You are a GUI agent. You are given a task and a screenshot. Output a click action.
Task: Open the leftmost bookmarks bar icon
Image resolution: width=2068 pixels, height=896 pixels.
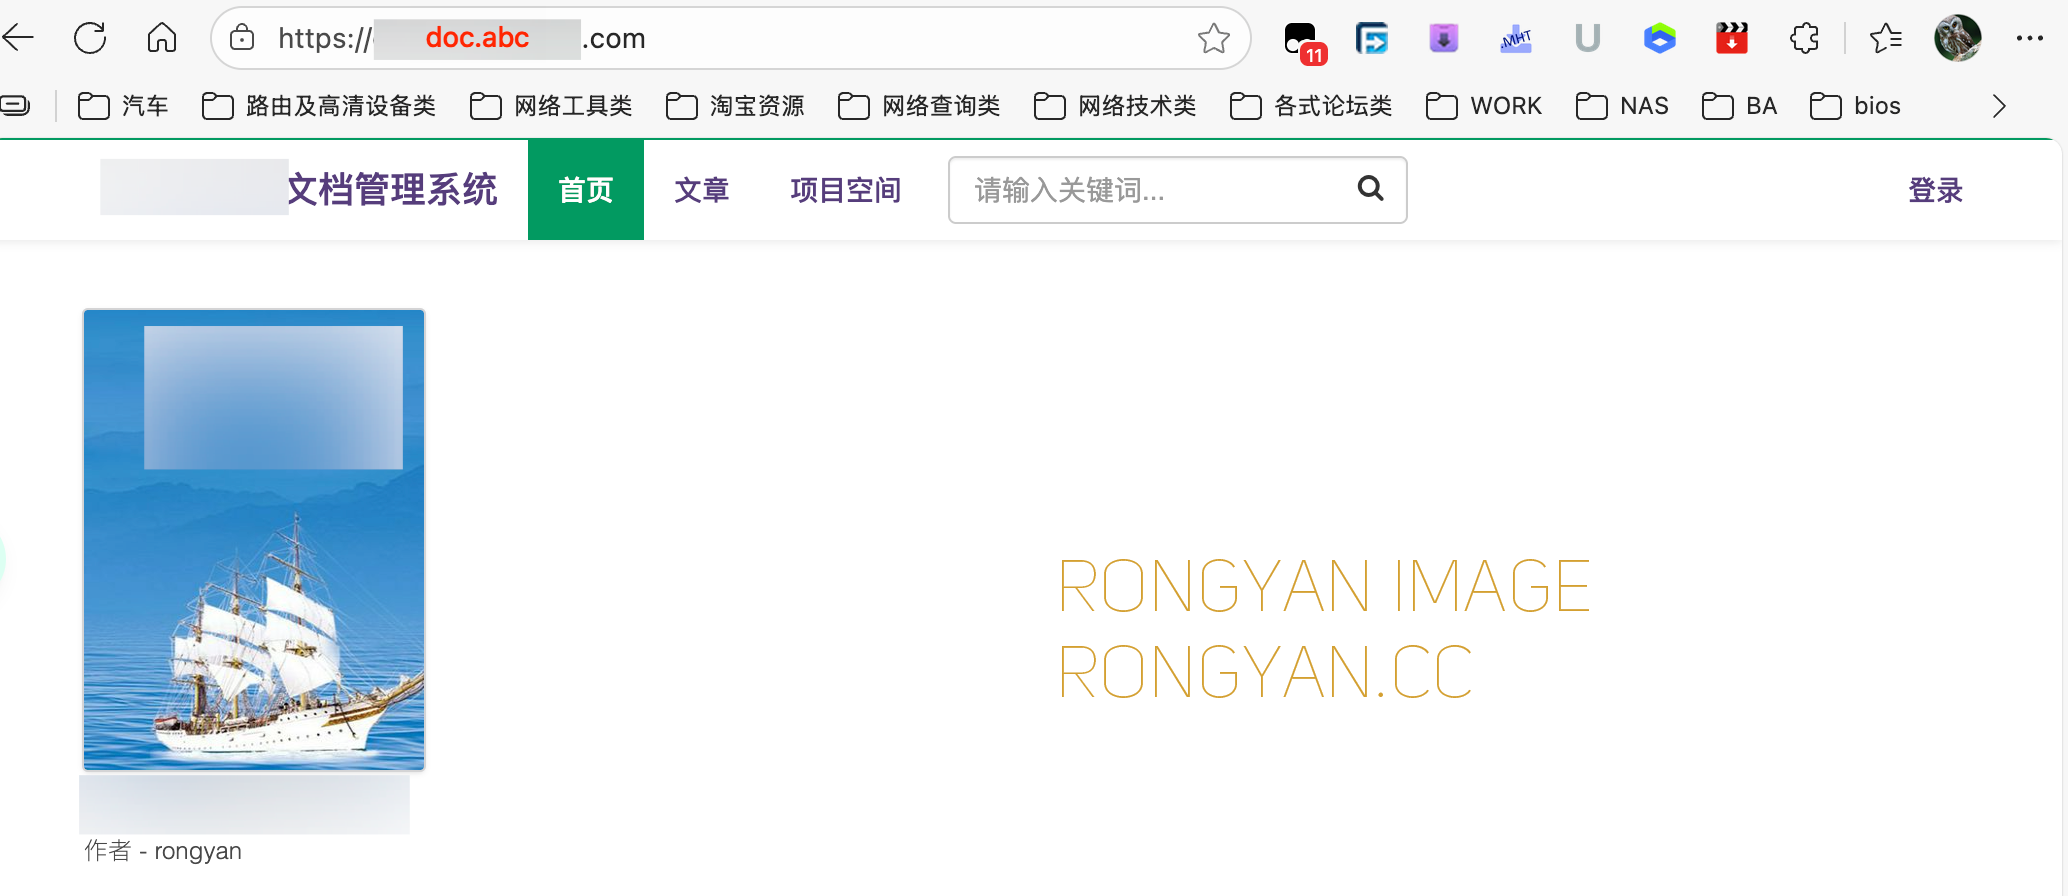16,105
